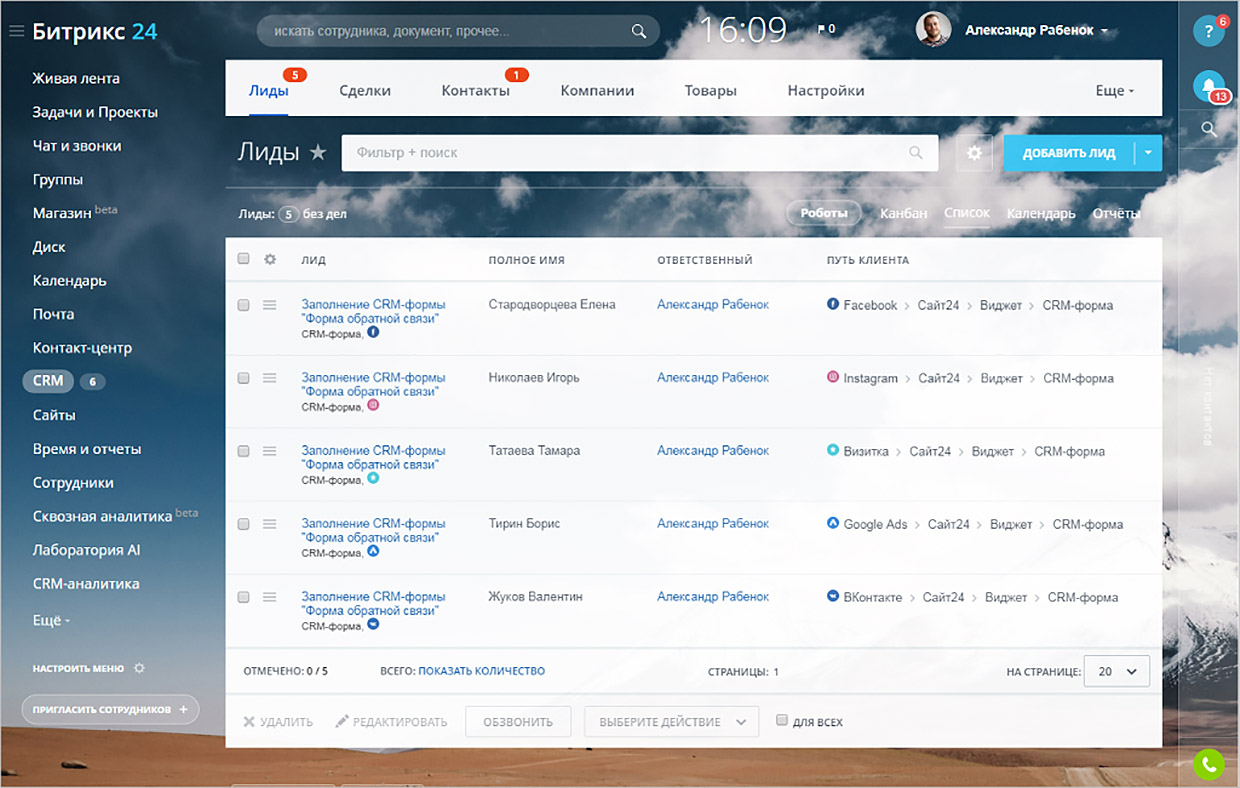The height and width of the screenshot is (788, 1240).
Task: Open the help question mark icon
Action: coord(1209,31)
